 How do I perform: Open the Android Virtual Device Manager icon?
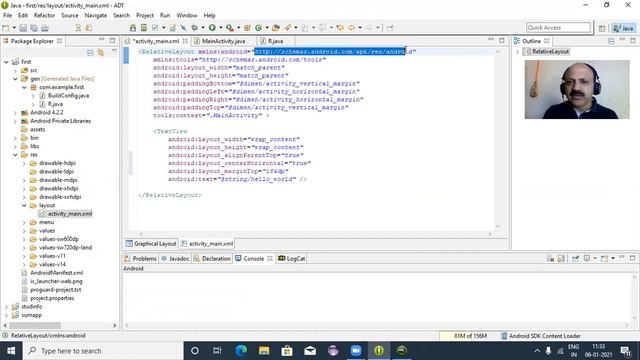click(144, 28)
